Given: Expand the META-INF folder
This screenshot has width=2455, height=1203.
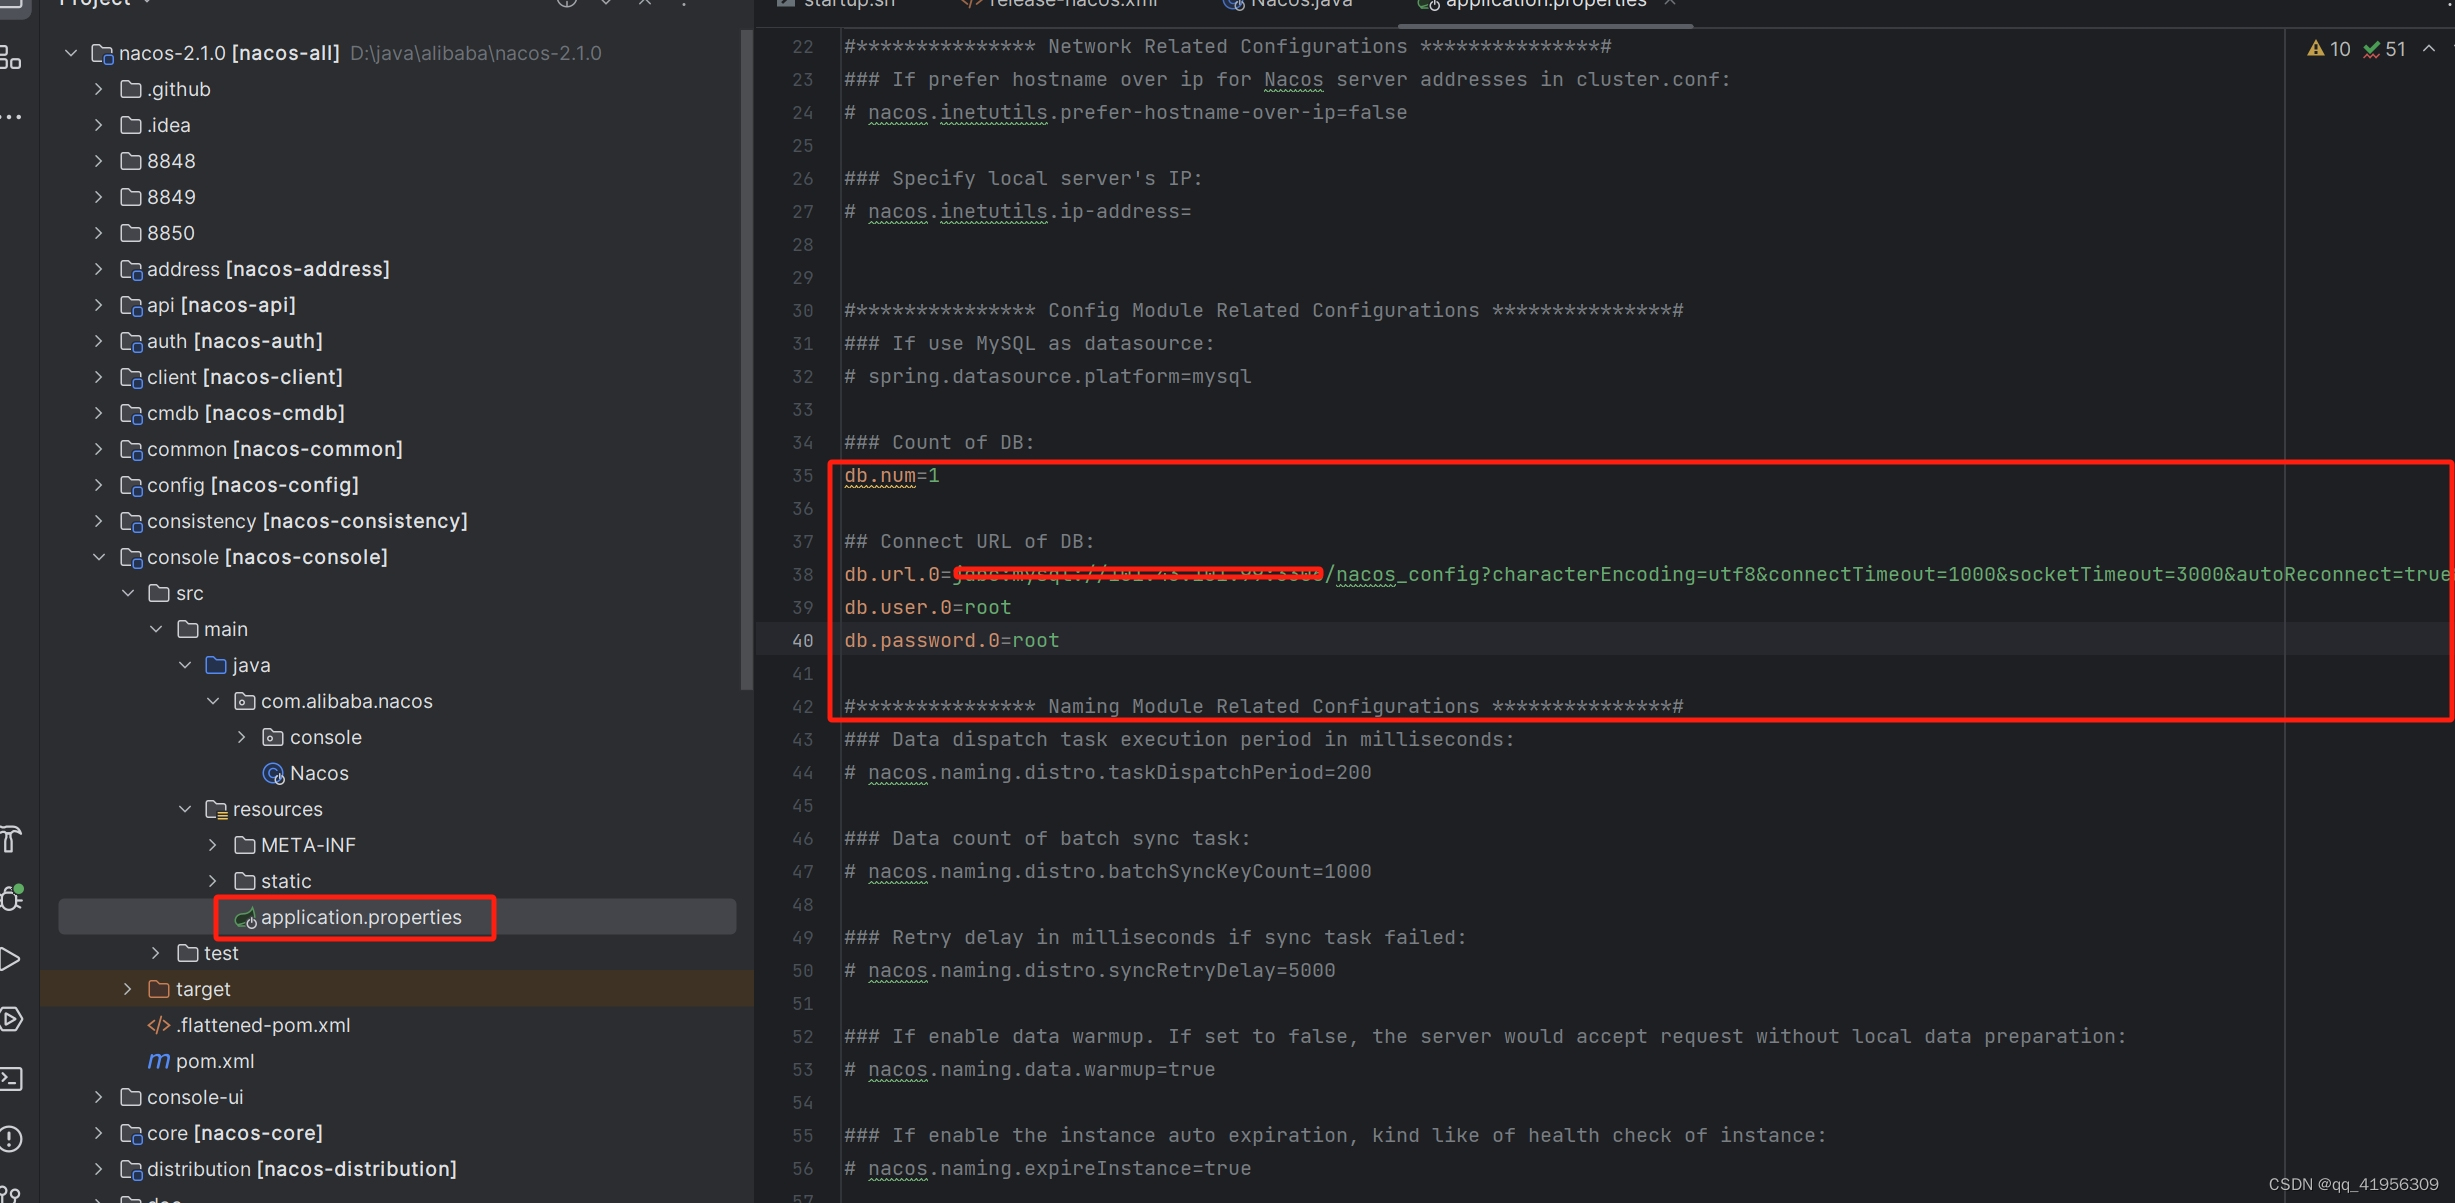Looking at the screenshot, I should [213, 845].
